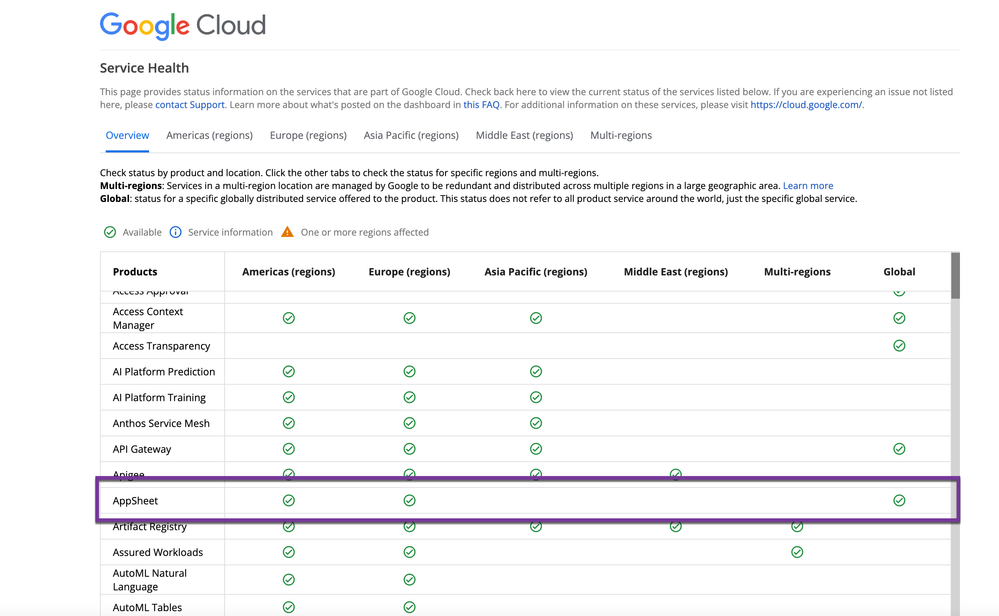Click the orange regions-affected warning triangle icon
The image size is (999, 616).
pos(287,232)
